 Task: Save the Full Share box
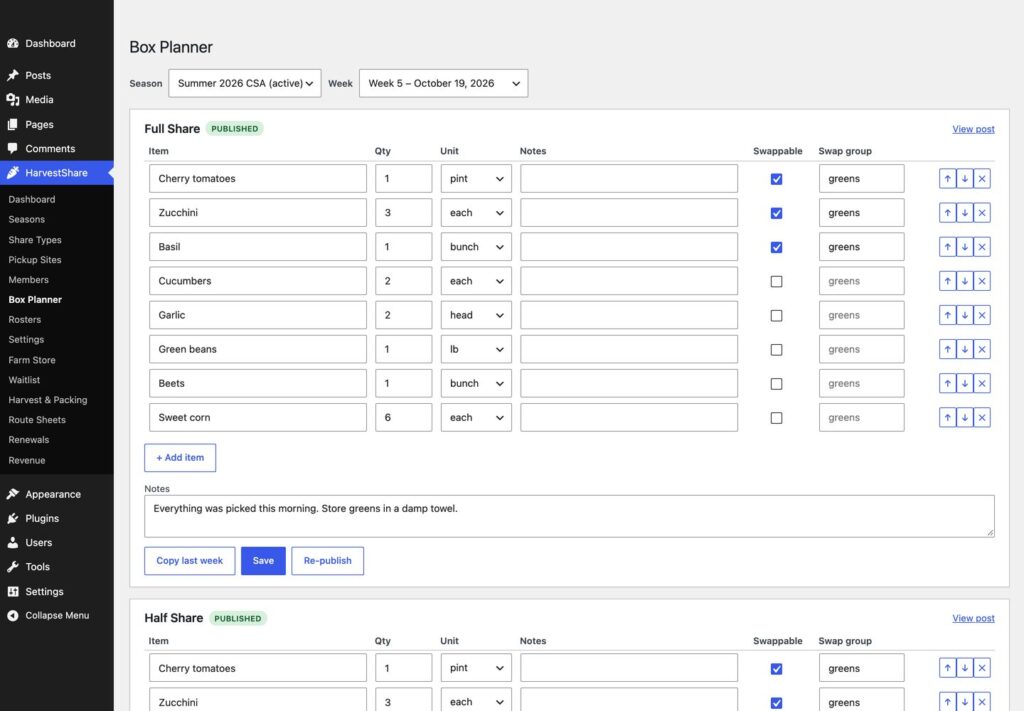(263, 561)
